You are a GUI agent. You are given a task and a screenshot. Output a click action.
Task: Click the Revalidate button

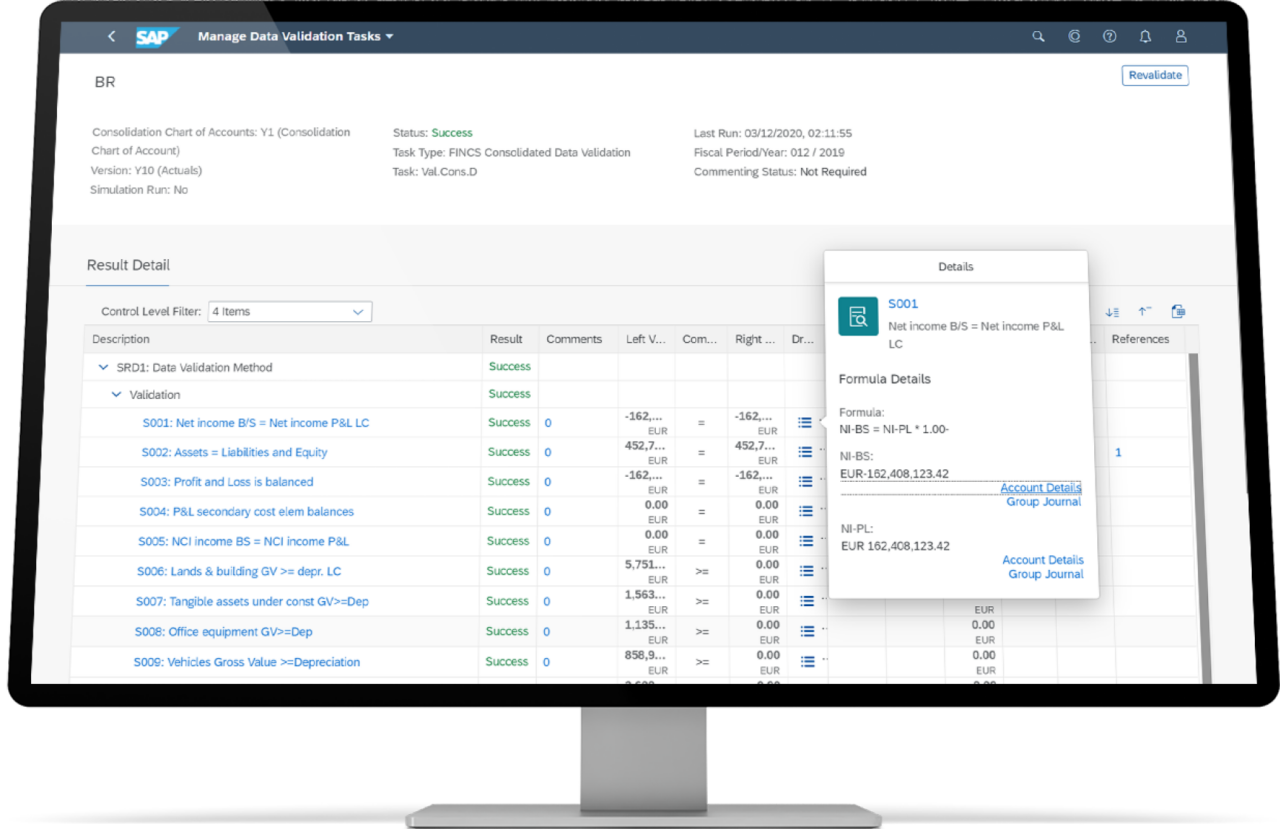pos(1155,75)
